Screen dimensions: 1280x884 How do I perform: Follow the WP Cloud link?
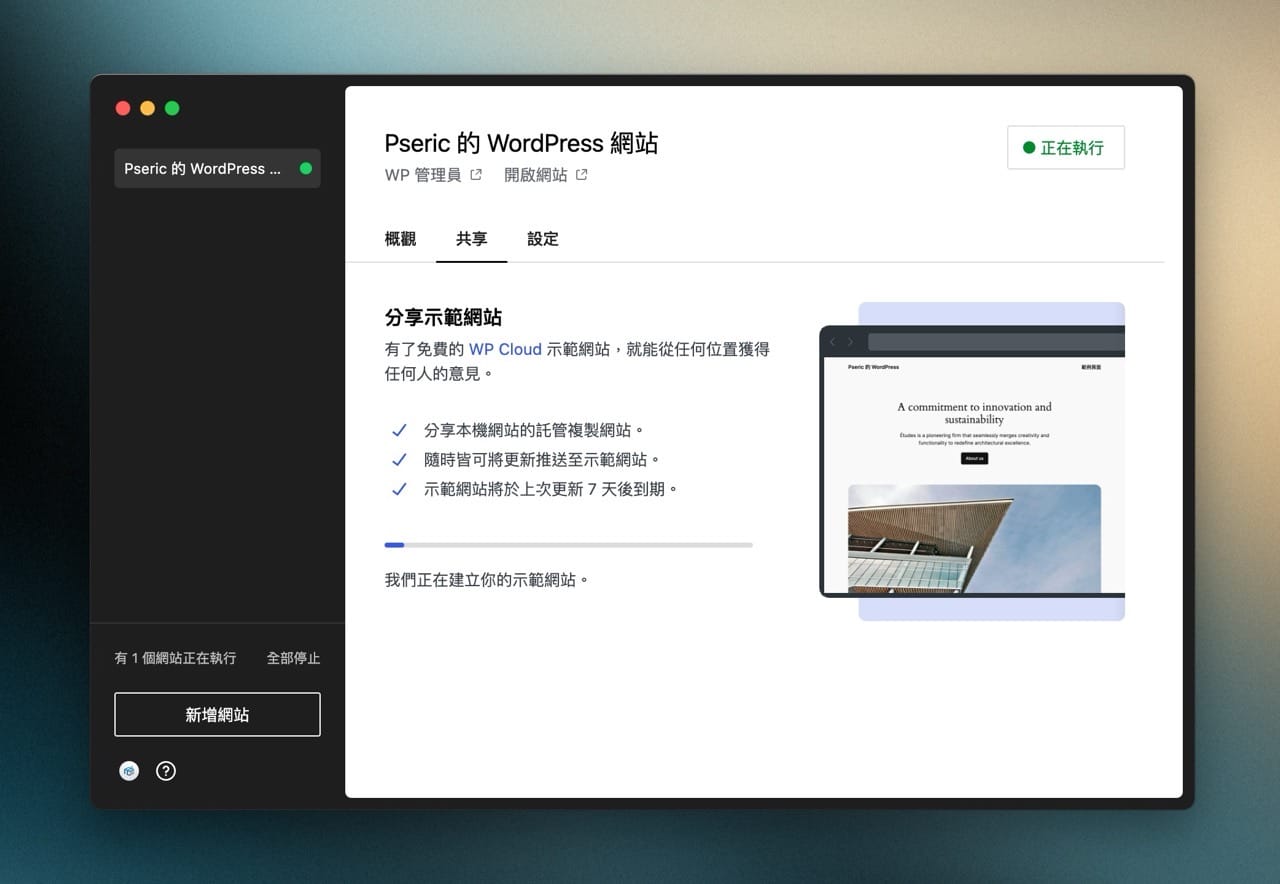(x=505, y=349)
